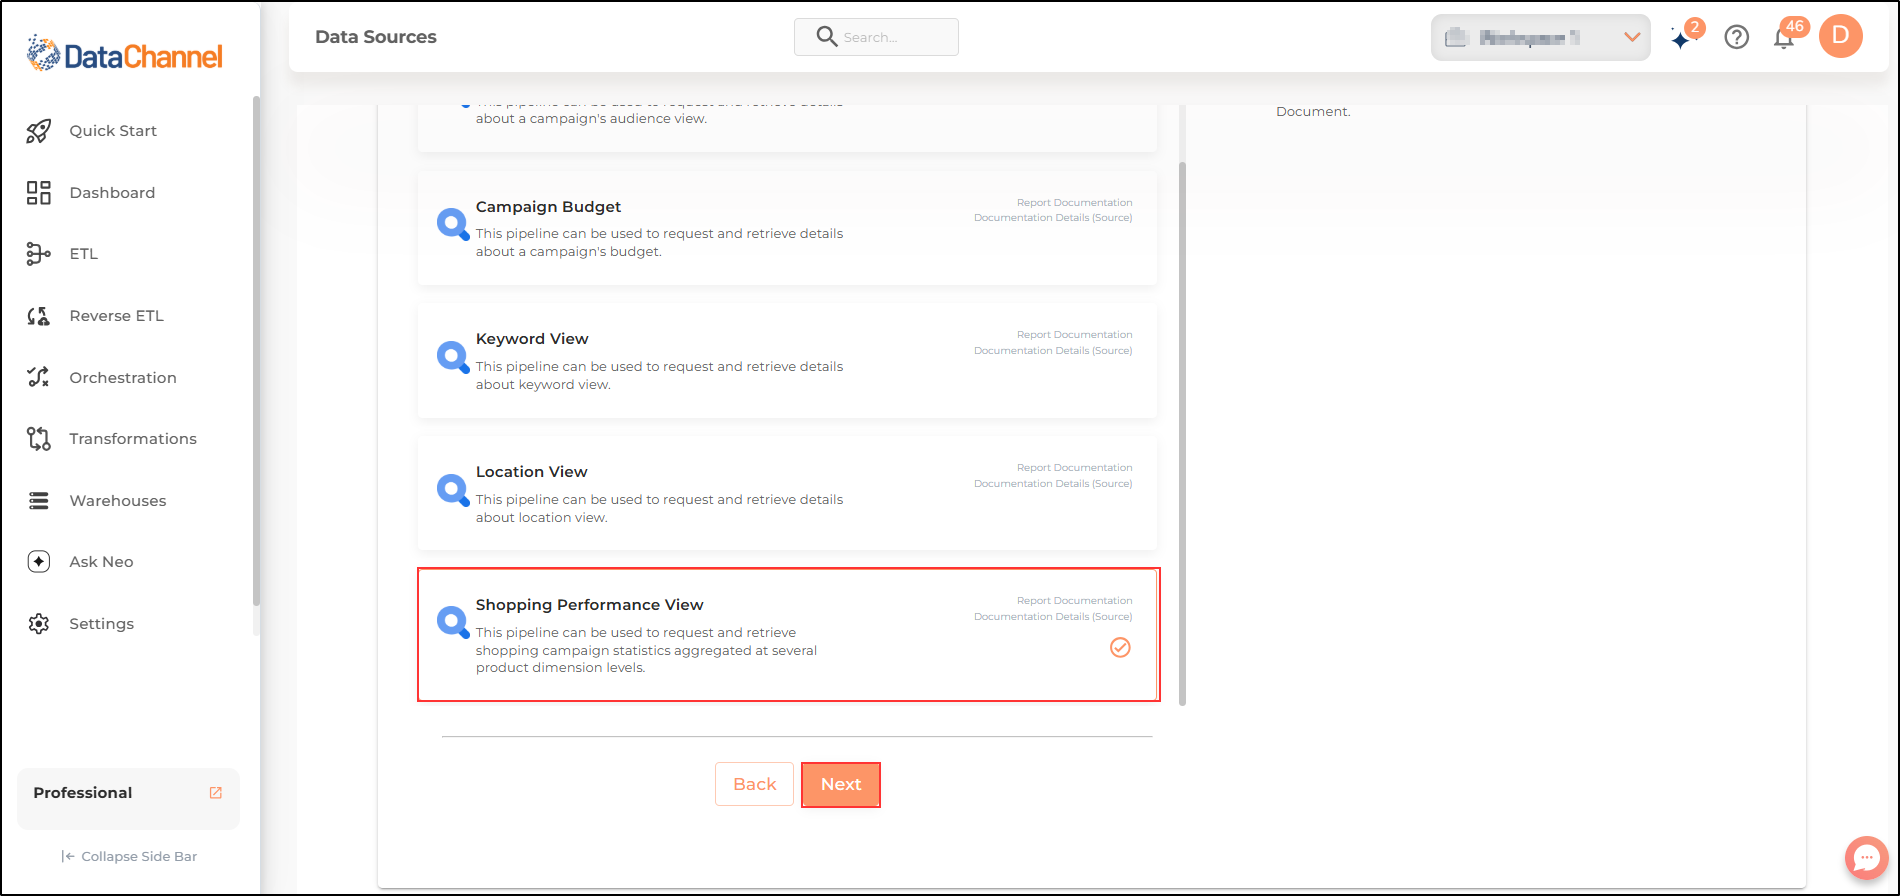This screenshot has width=1900, height=896.
Task: Focus the Search input field
Action: click(877, 37)
